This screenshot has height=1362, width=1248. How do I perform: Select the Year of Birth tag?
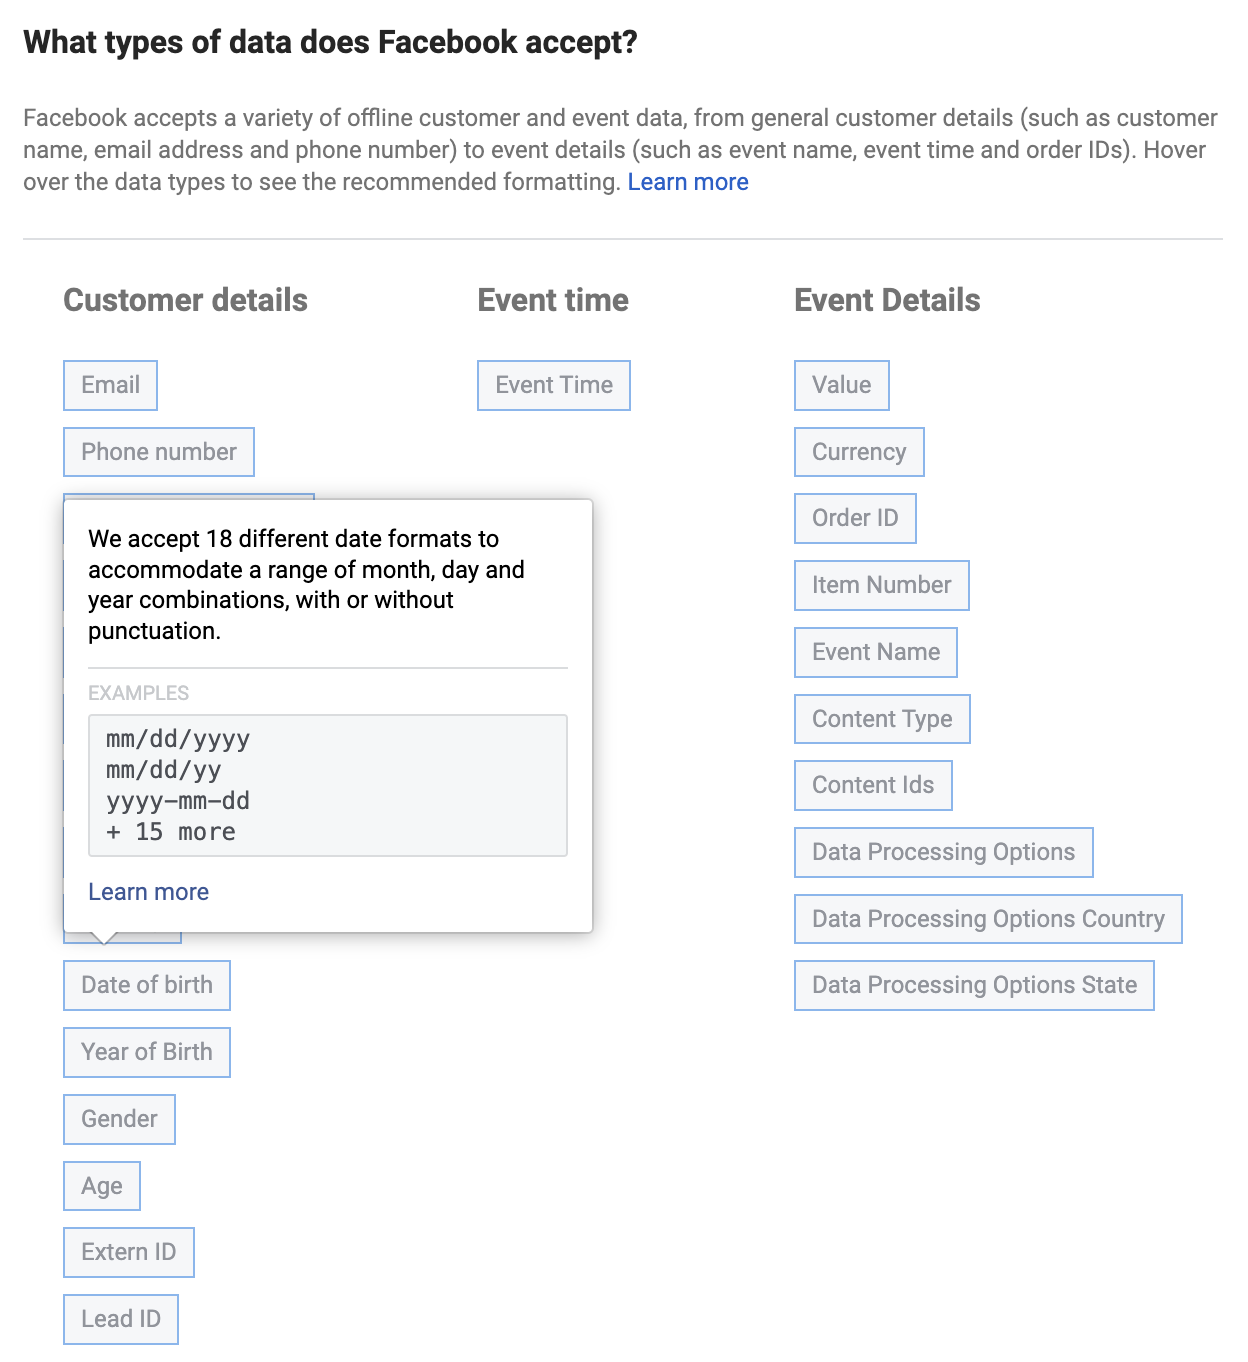(x=147, y=1052)
